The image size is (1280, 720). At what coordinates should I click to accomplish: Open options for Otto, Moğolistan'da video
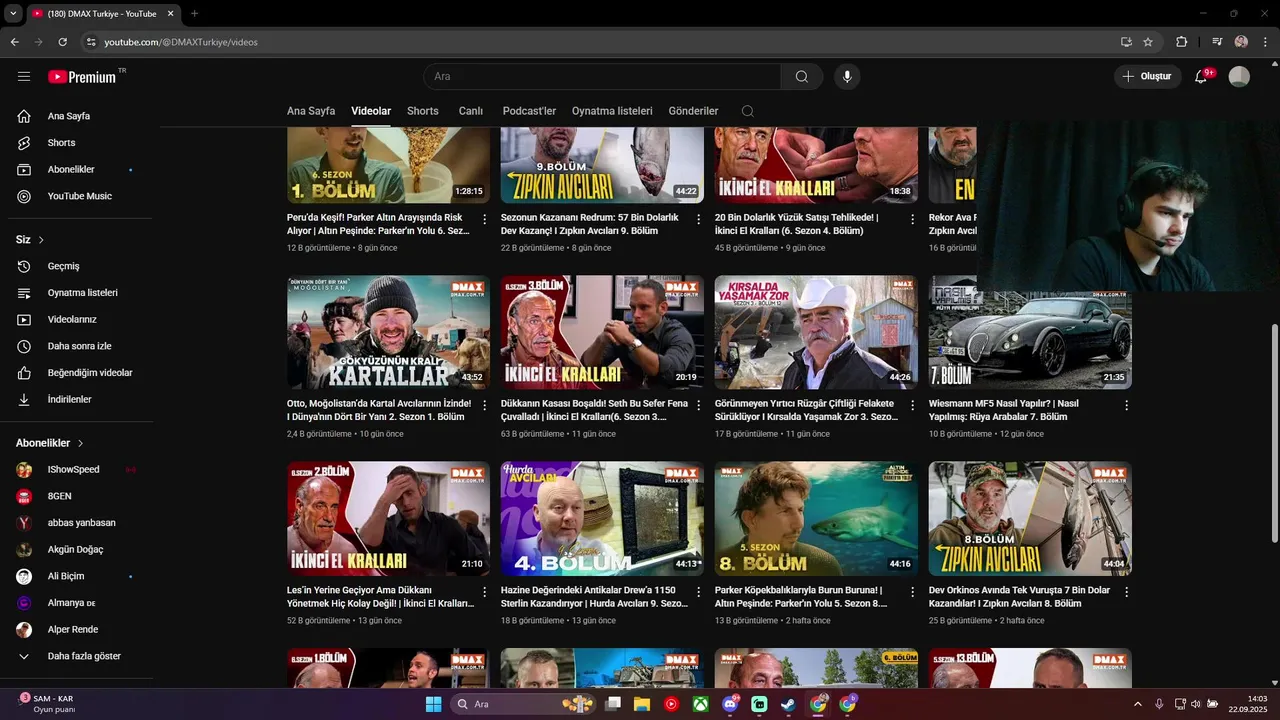[485, 405]
